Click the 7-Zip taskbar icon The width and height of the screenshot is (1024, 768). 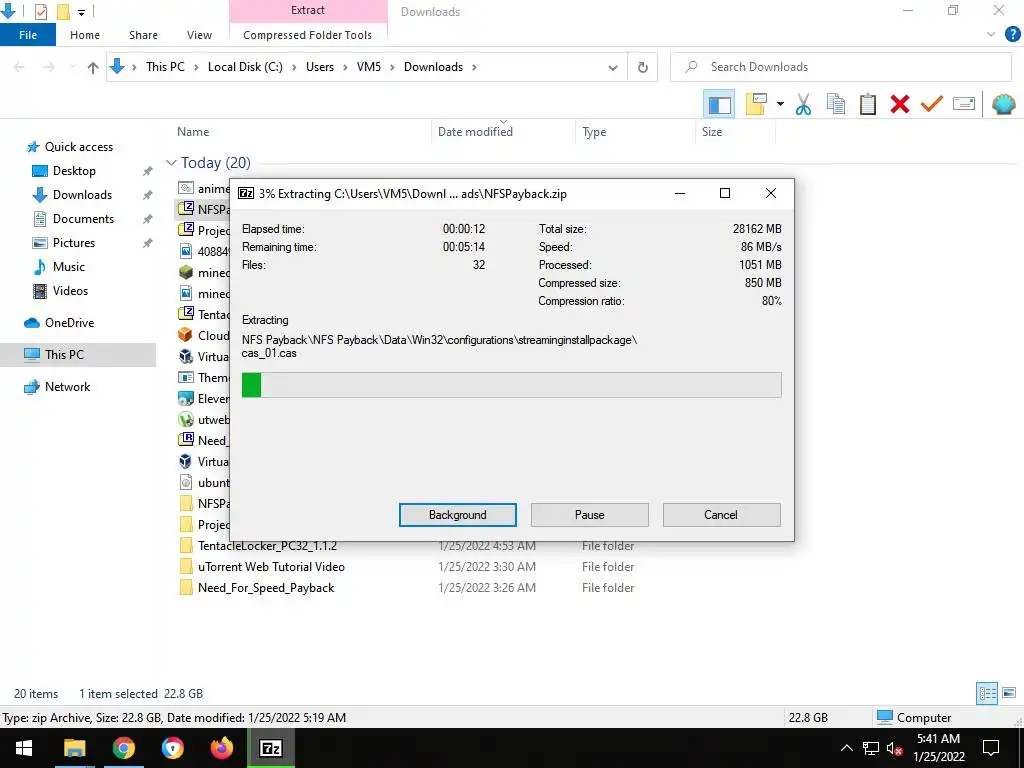pos(271,748)
